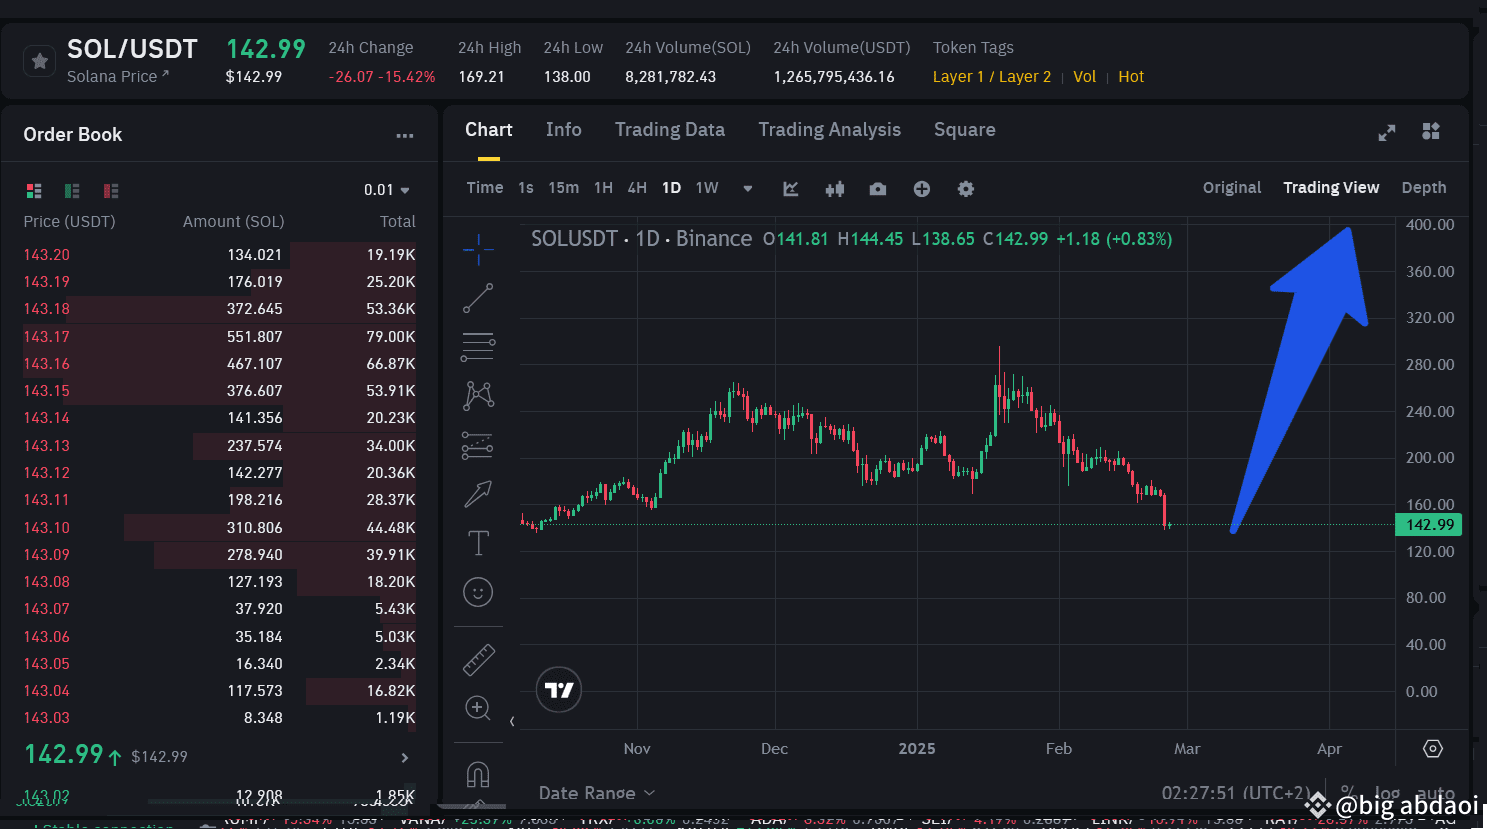Click the plus circle icon in chart toolbar

[x=922, y=188]
